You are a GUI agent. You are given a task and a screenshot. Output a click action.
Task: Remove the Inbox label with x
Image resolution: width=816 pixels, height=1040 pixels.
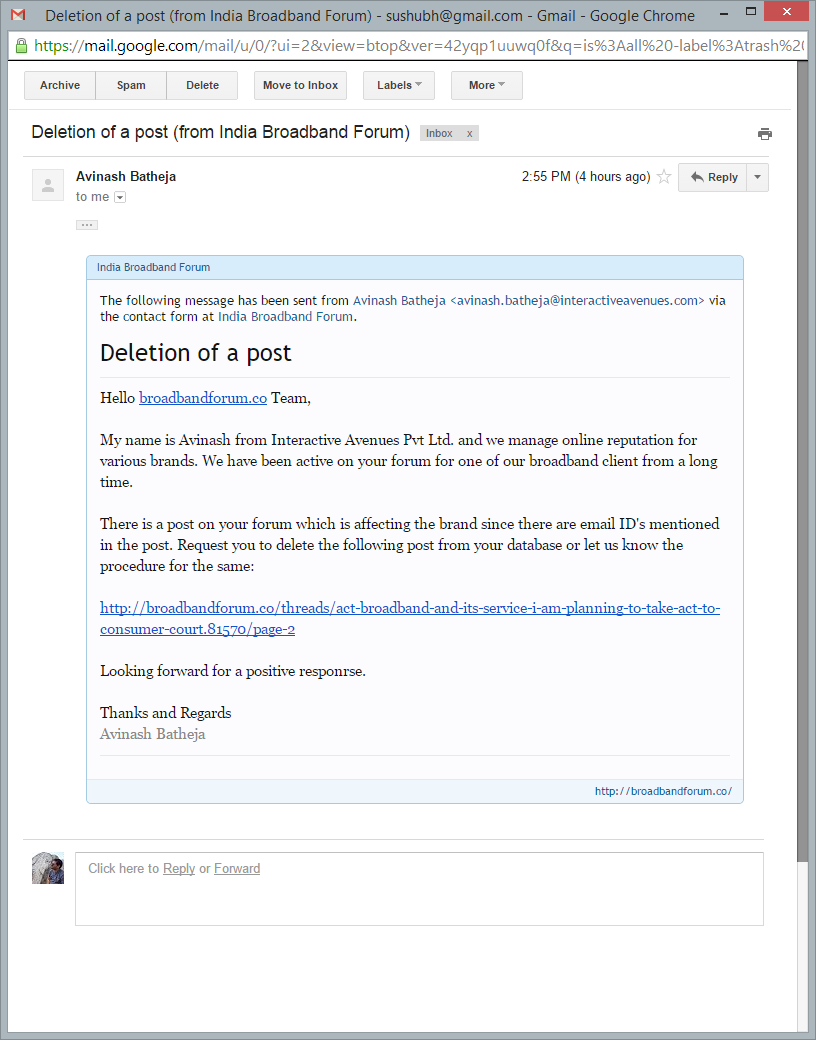pyautogui.click(x=470, y=133)
